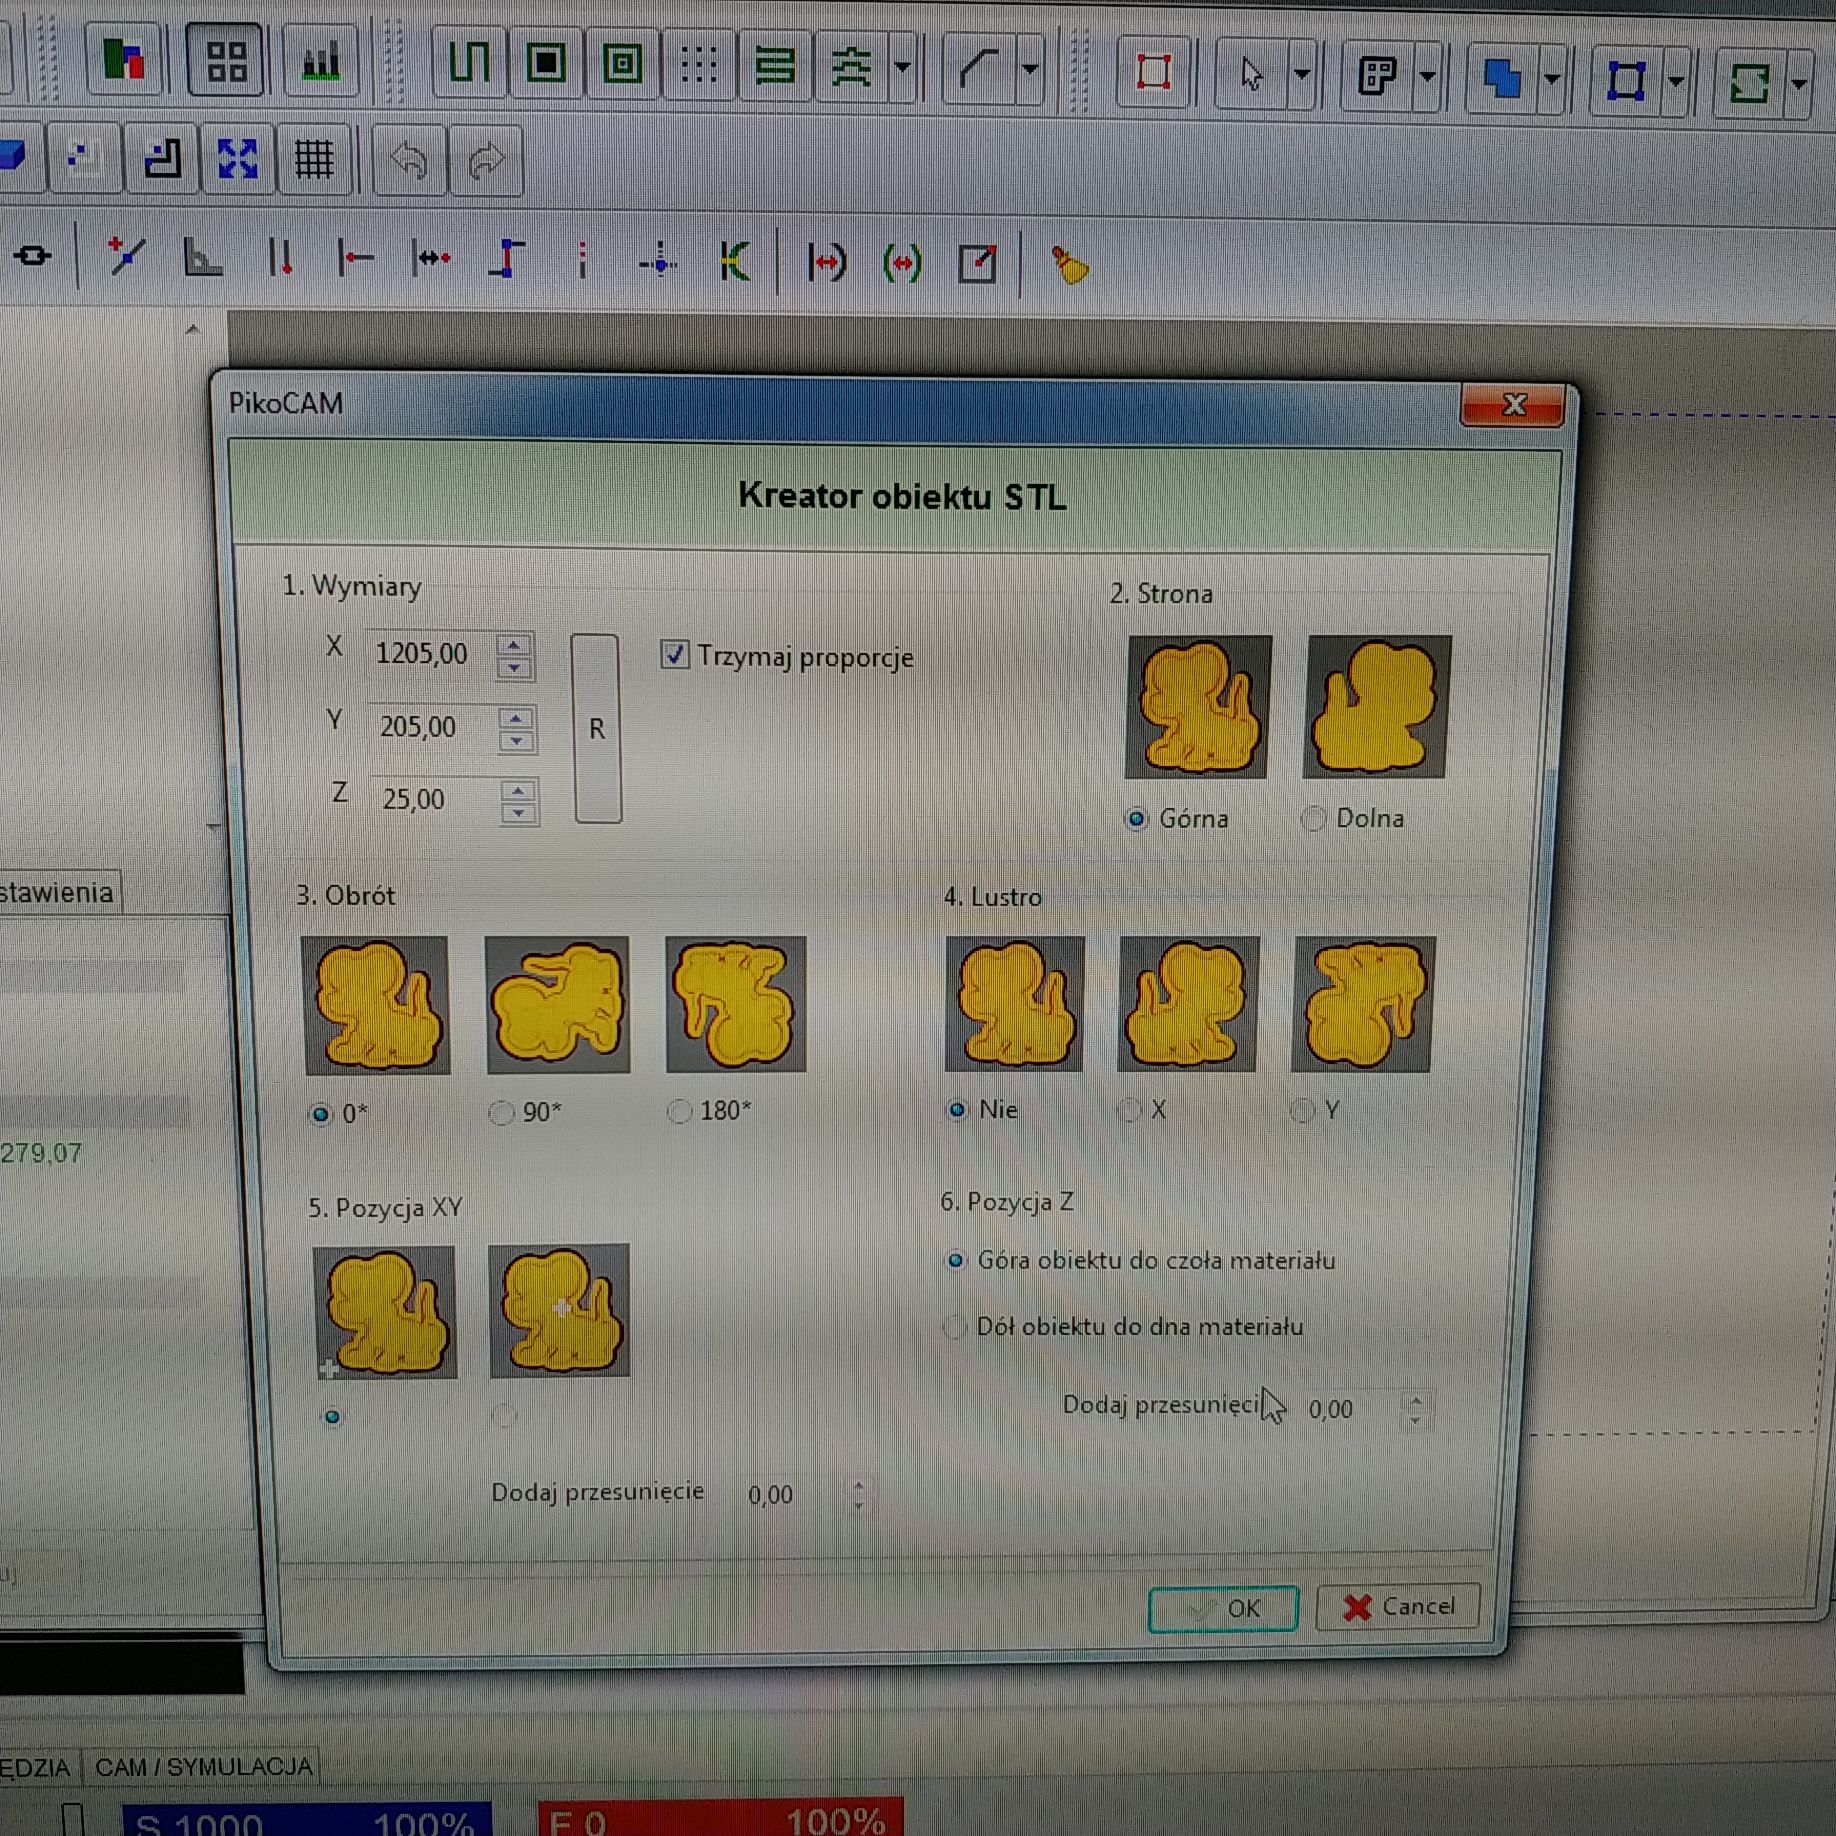This screenshot has width=1836, height=1836.
Task: Open the dropdown next to the curve line tool
Action: coord(1030,69)
